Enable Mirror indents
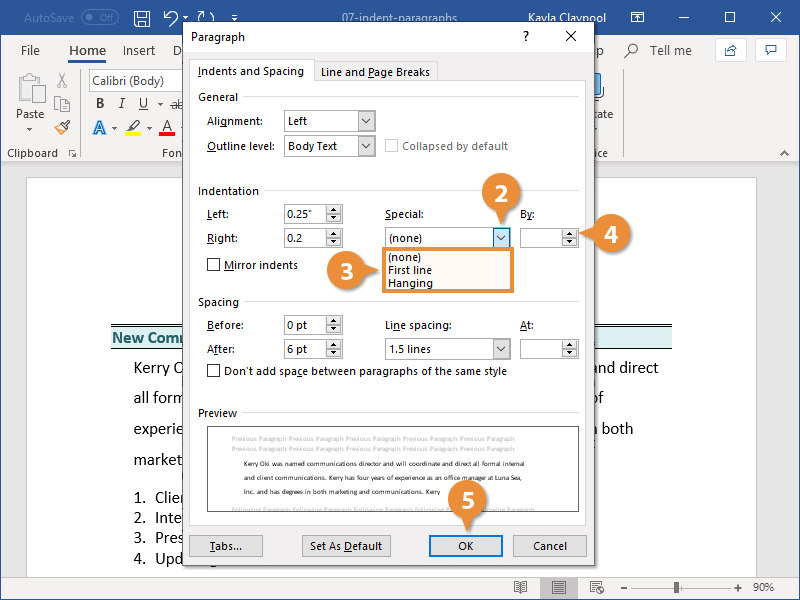Viewport: 800px width, 600px height. [x=214, y=264]
